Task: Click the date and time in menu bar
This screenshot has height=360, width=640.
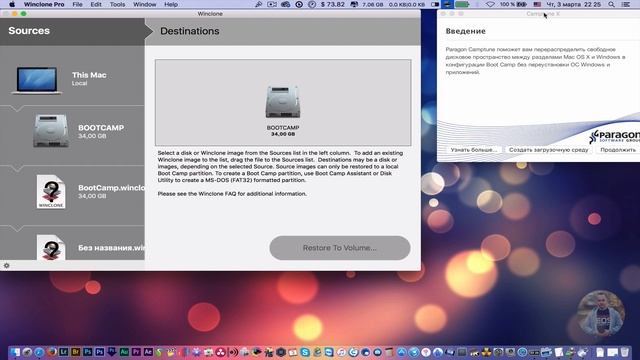Action: pos(573,4)
